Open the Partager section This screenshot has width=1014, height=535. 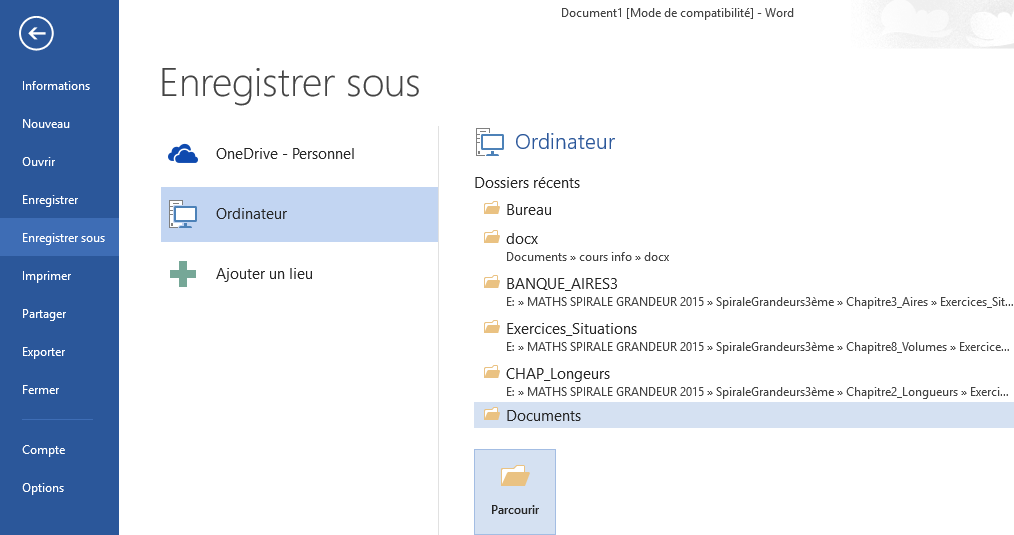44,314
